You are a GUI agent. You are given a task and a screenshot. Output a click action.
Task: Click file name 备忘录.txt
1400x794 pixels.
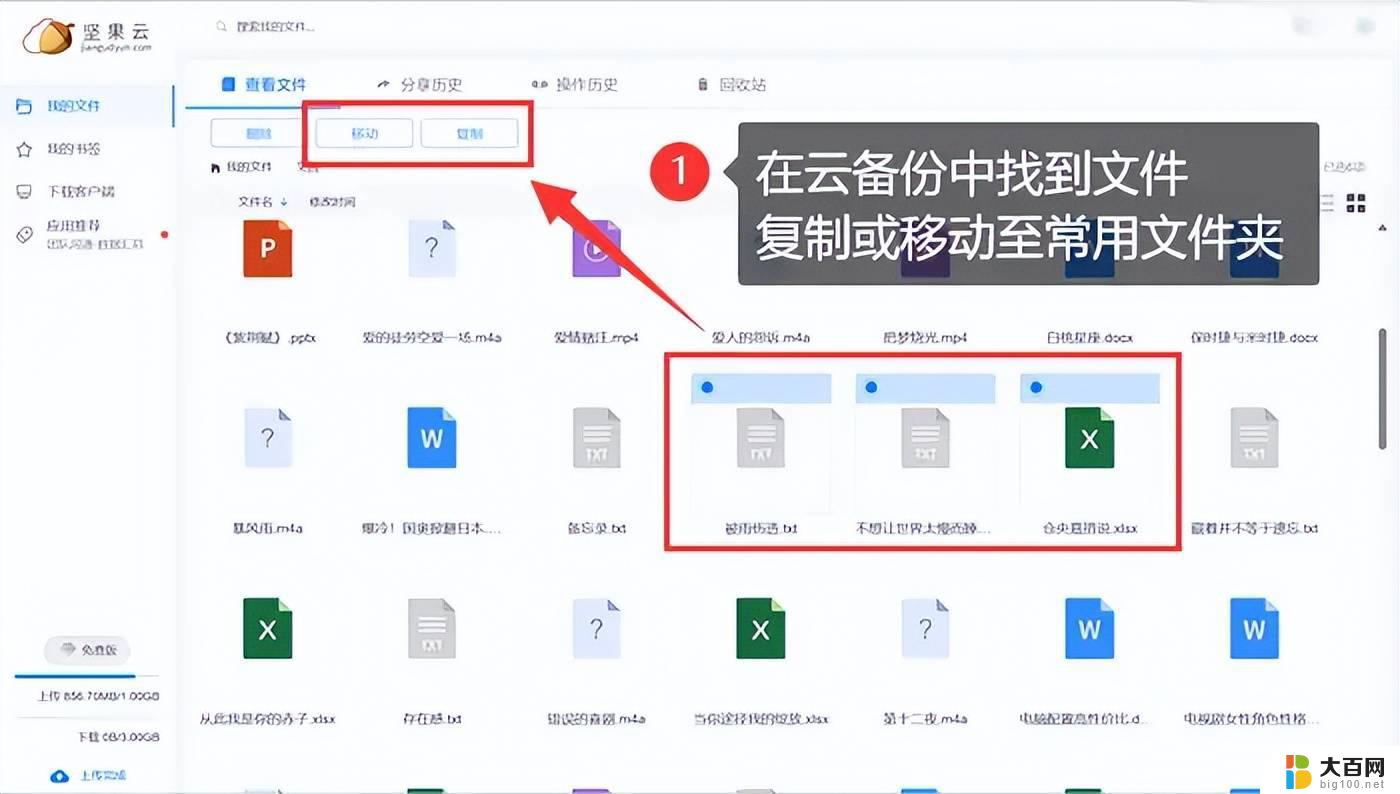pos(596,528)
